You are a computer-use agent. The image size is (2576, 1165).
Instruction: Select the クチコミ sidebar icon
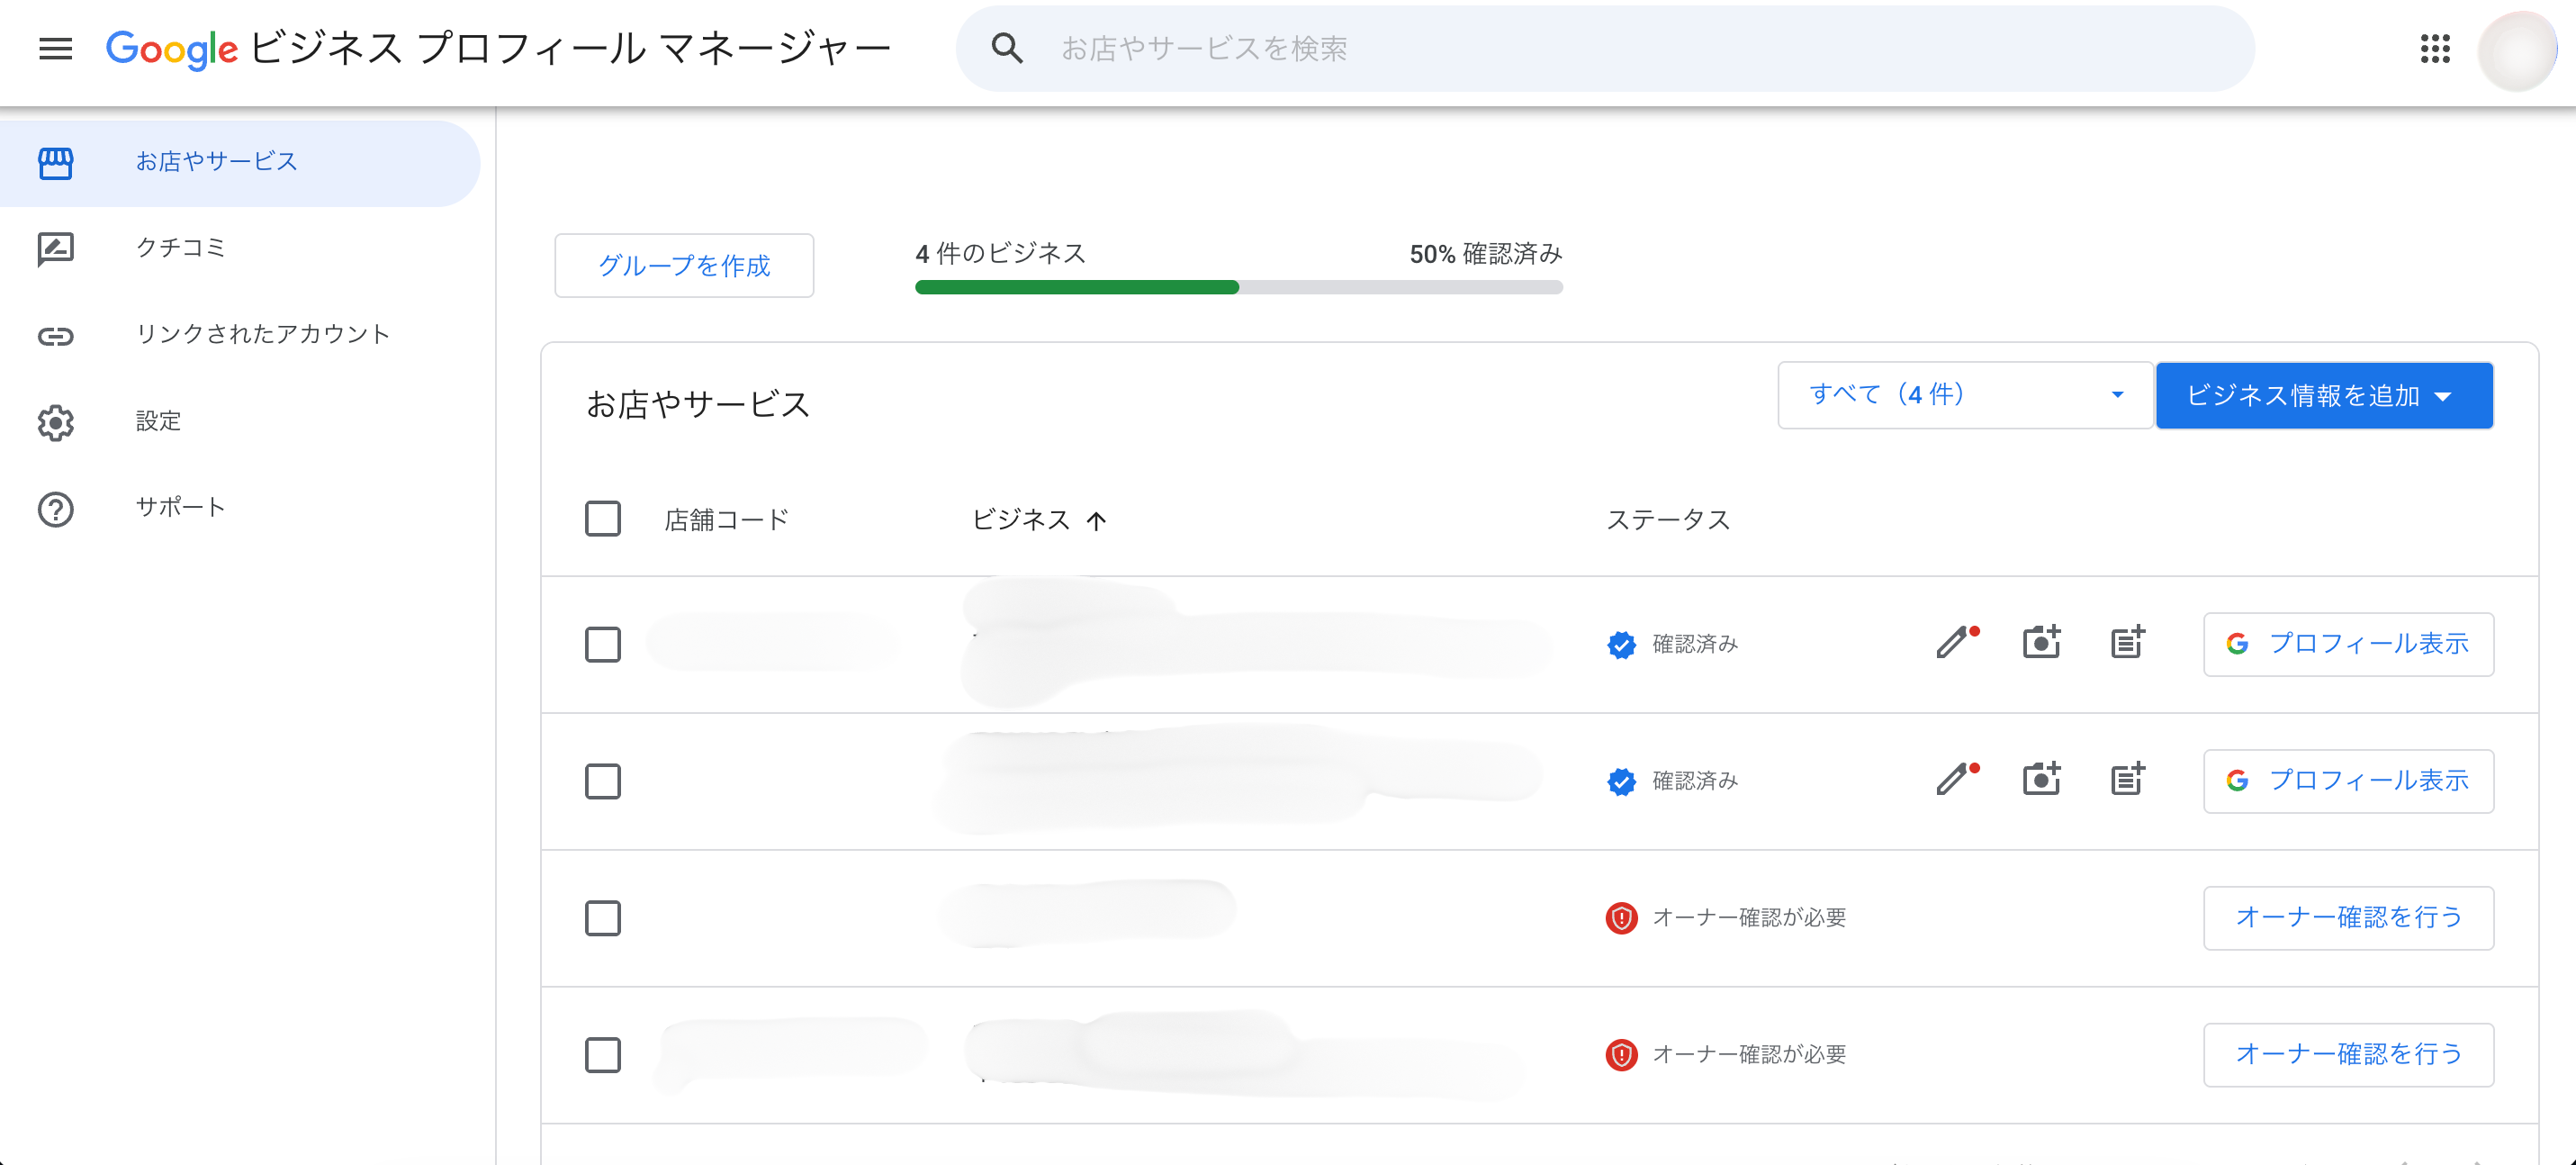[55, 248]
